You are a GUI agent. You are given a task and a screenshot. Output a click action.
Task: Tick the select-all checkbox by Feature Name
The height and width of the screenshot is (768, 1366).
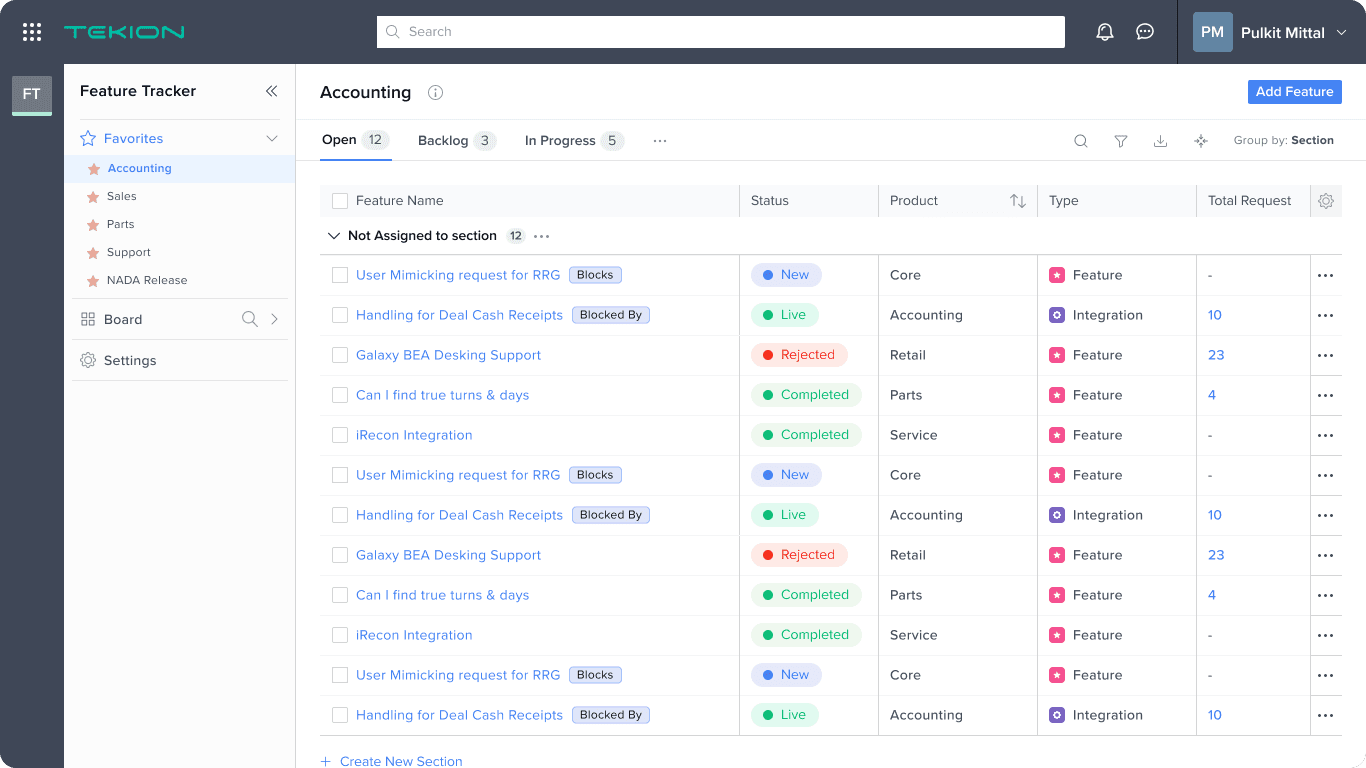pos(340,201)
